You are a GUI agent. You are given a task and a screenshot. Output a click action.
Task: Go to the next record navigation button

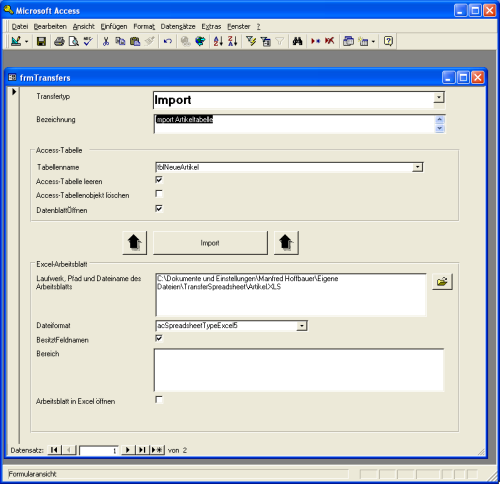(127, 450)
